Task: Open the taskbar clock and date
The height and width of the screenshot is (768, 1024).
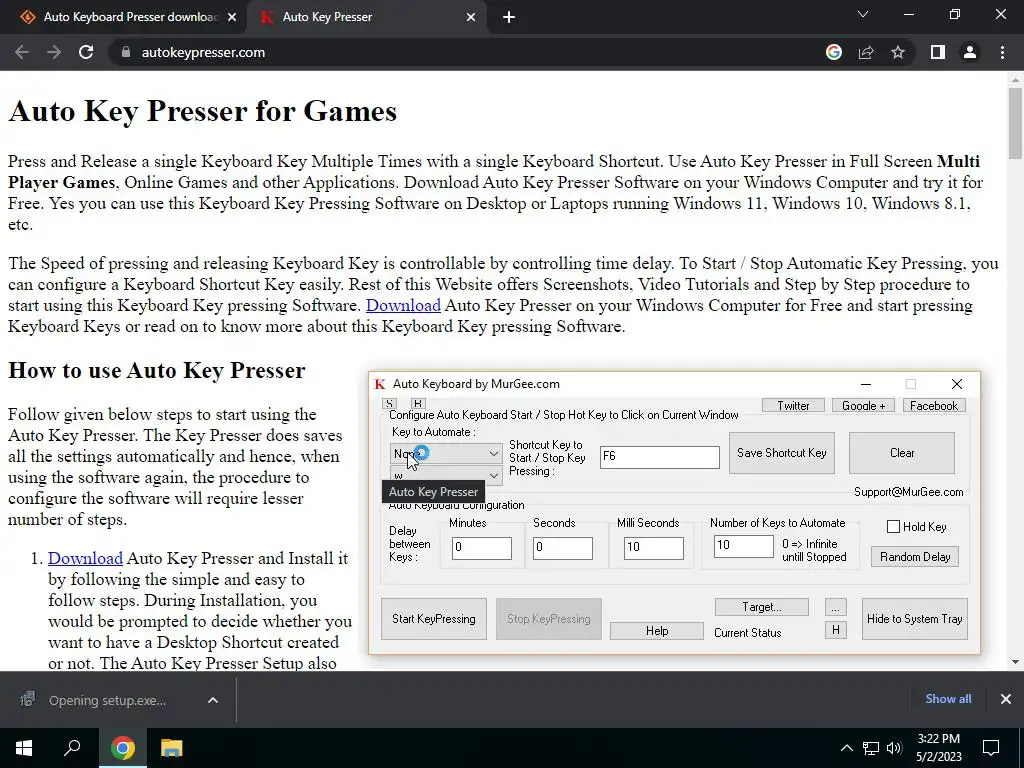Action: 938,748
